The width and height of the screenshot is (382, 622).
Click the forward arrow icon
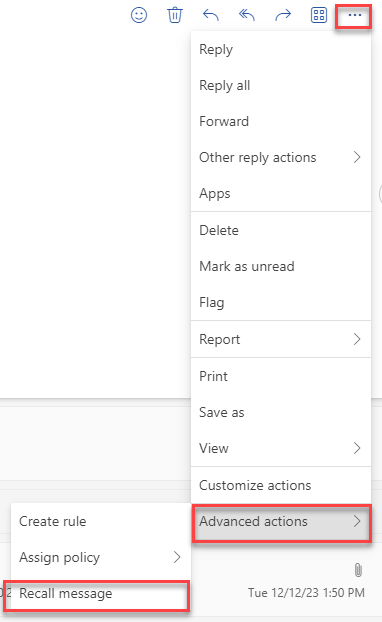(x=283, y=15)
